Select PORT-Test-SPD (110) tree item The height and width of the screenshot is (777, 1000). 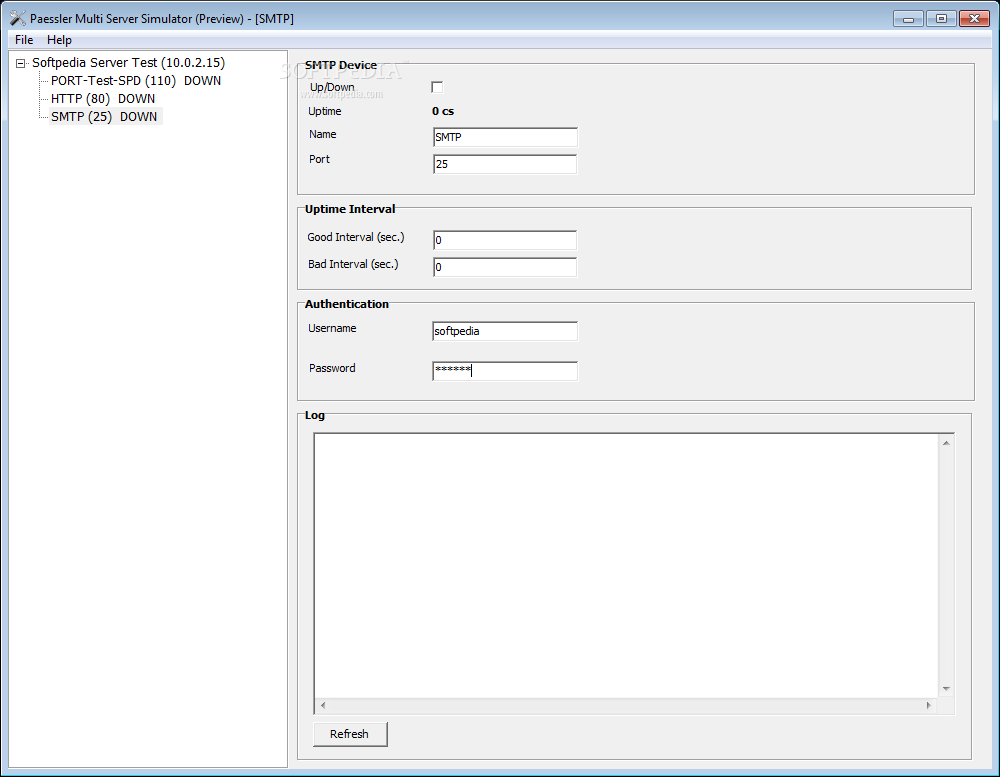coord(136,80)
